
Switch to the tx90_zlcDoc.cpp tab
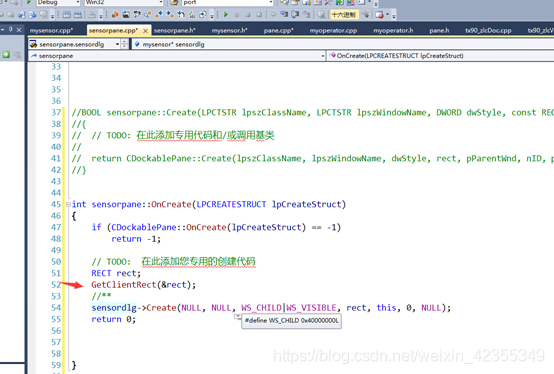pos(488,30)
